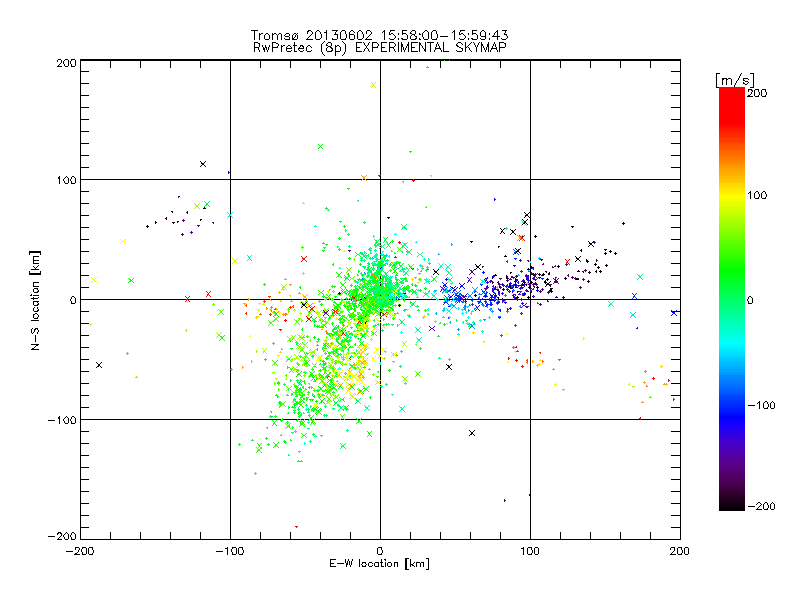800x600 pixels.
Task: Click the y-axis tick label '-200'
Action: tap(62, 536)
